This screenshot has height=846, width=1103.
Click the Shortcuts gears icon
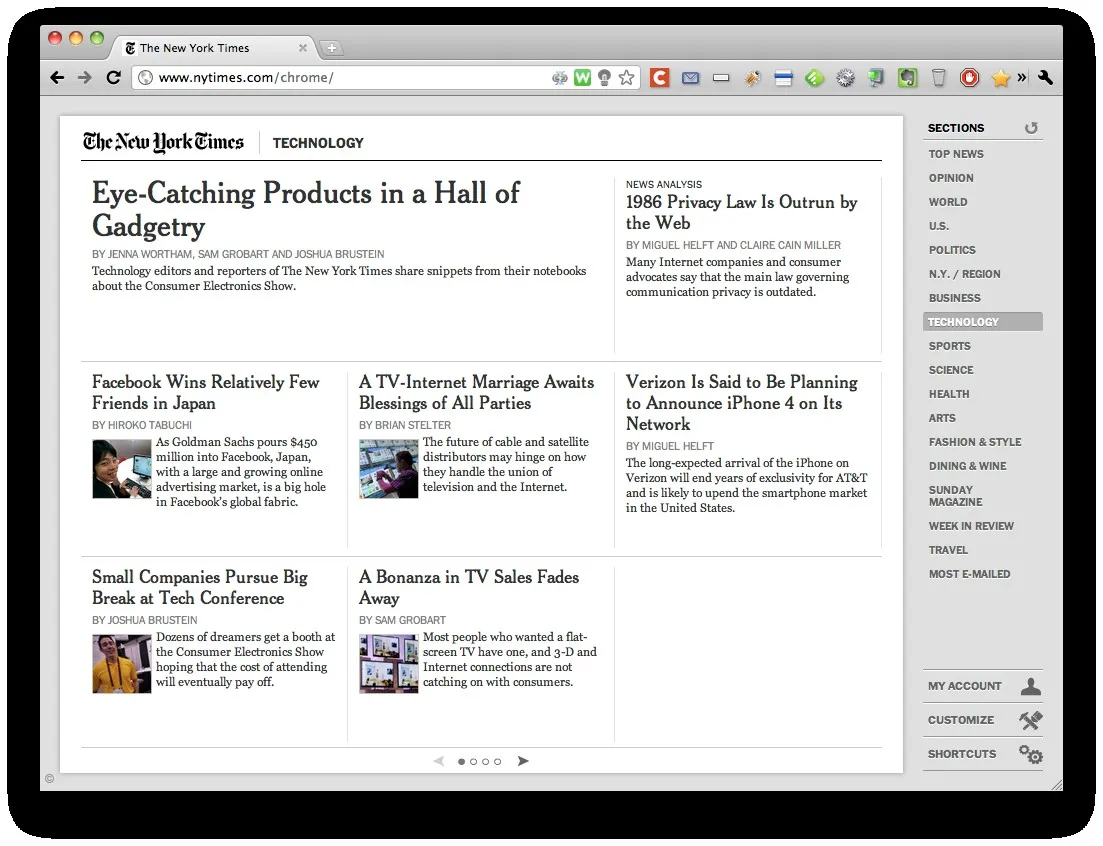click(x=1031, y=754)
